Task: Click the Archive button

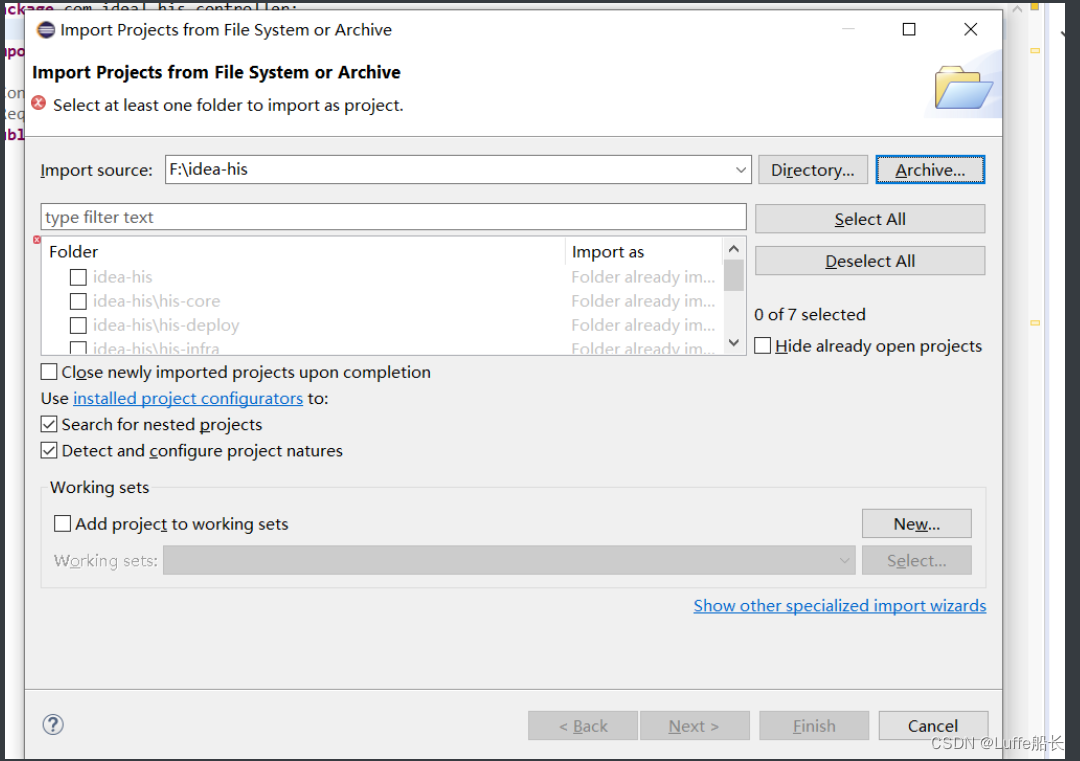Action: (930, 169)
